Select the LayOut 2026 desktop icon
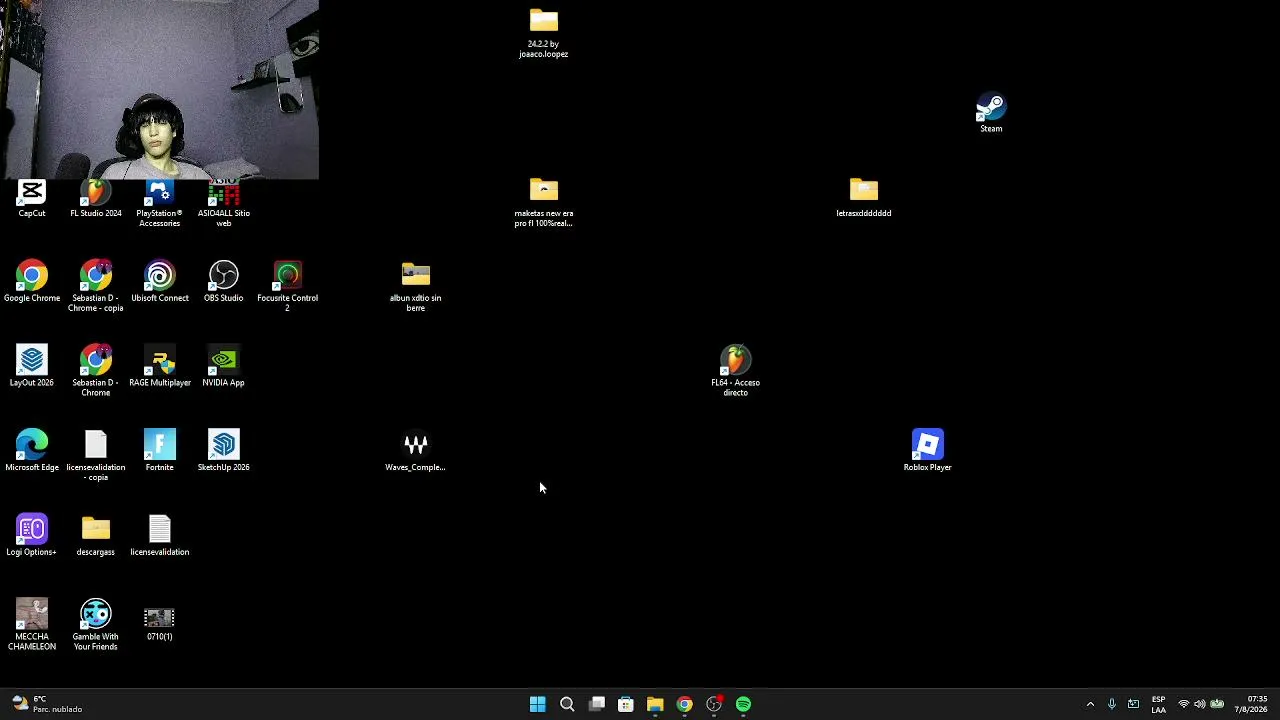The height and width of the screenshot is (720, 1280). pyautogui.click(x=32, y=367)
